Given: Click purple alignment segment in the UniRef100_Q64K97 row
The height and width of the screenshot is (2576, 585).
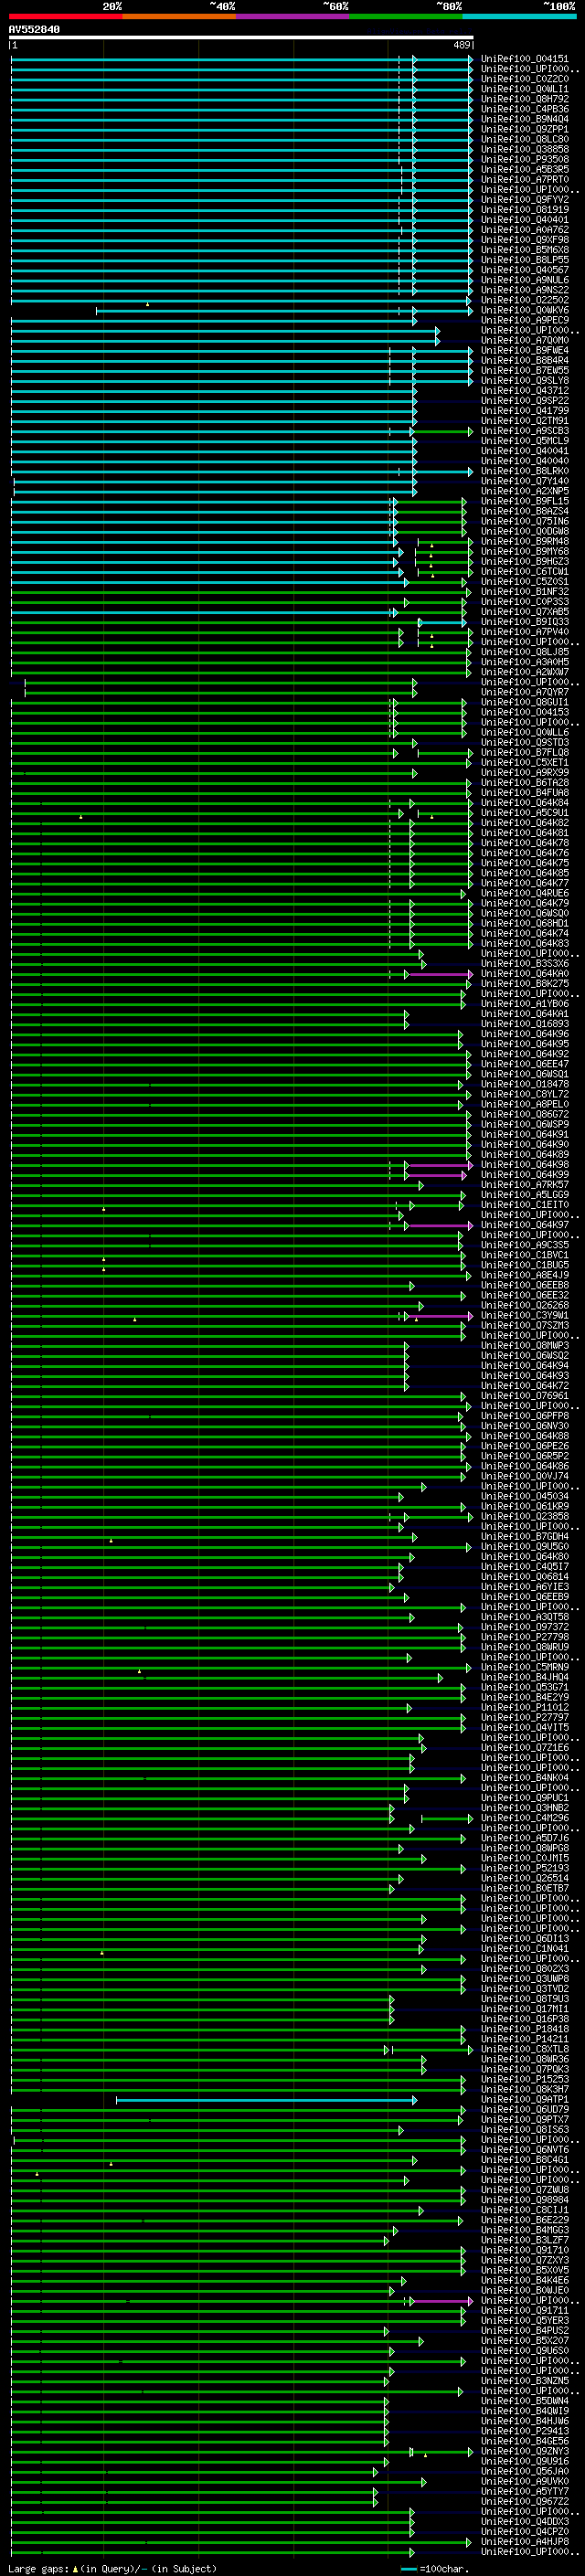Looking at the screenshot, I should (440, 1226).
